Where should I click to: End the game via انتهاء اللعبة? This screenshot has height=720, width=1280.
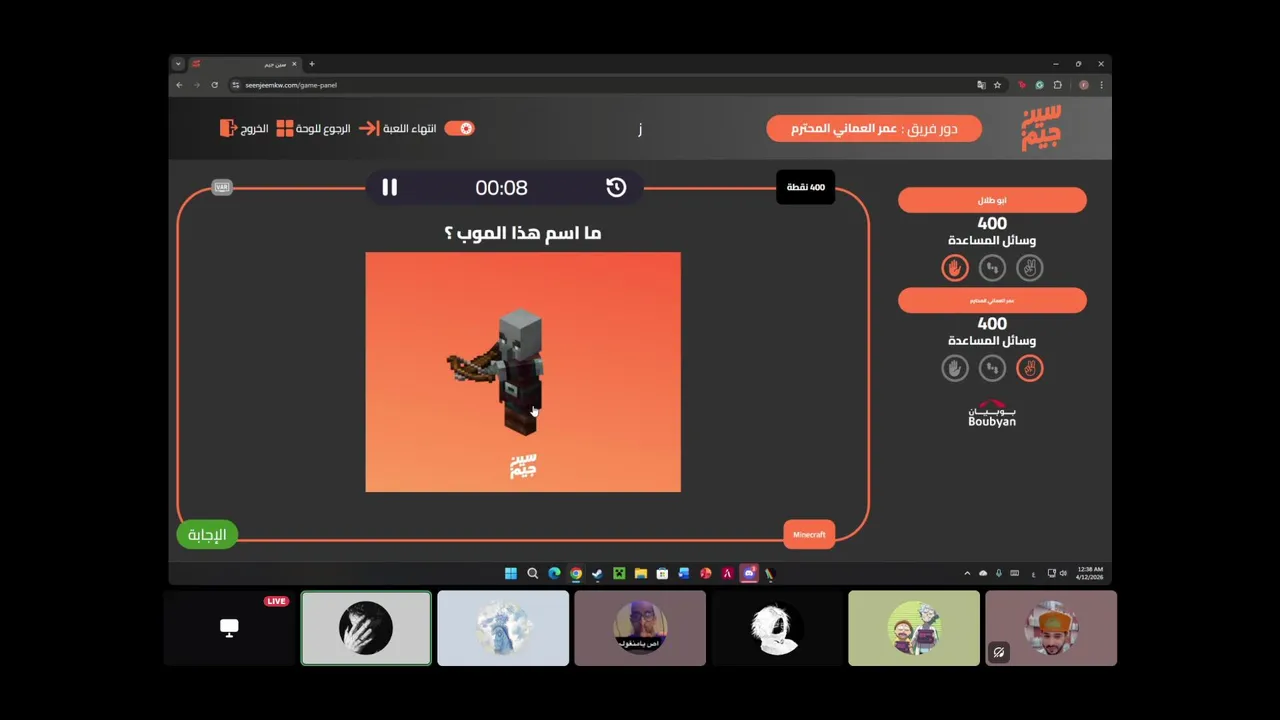399,129
